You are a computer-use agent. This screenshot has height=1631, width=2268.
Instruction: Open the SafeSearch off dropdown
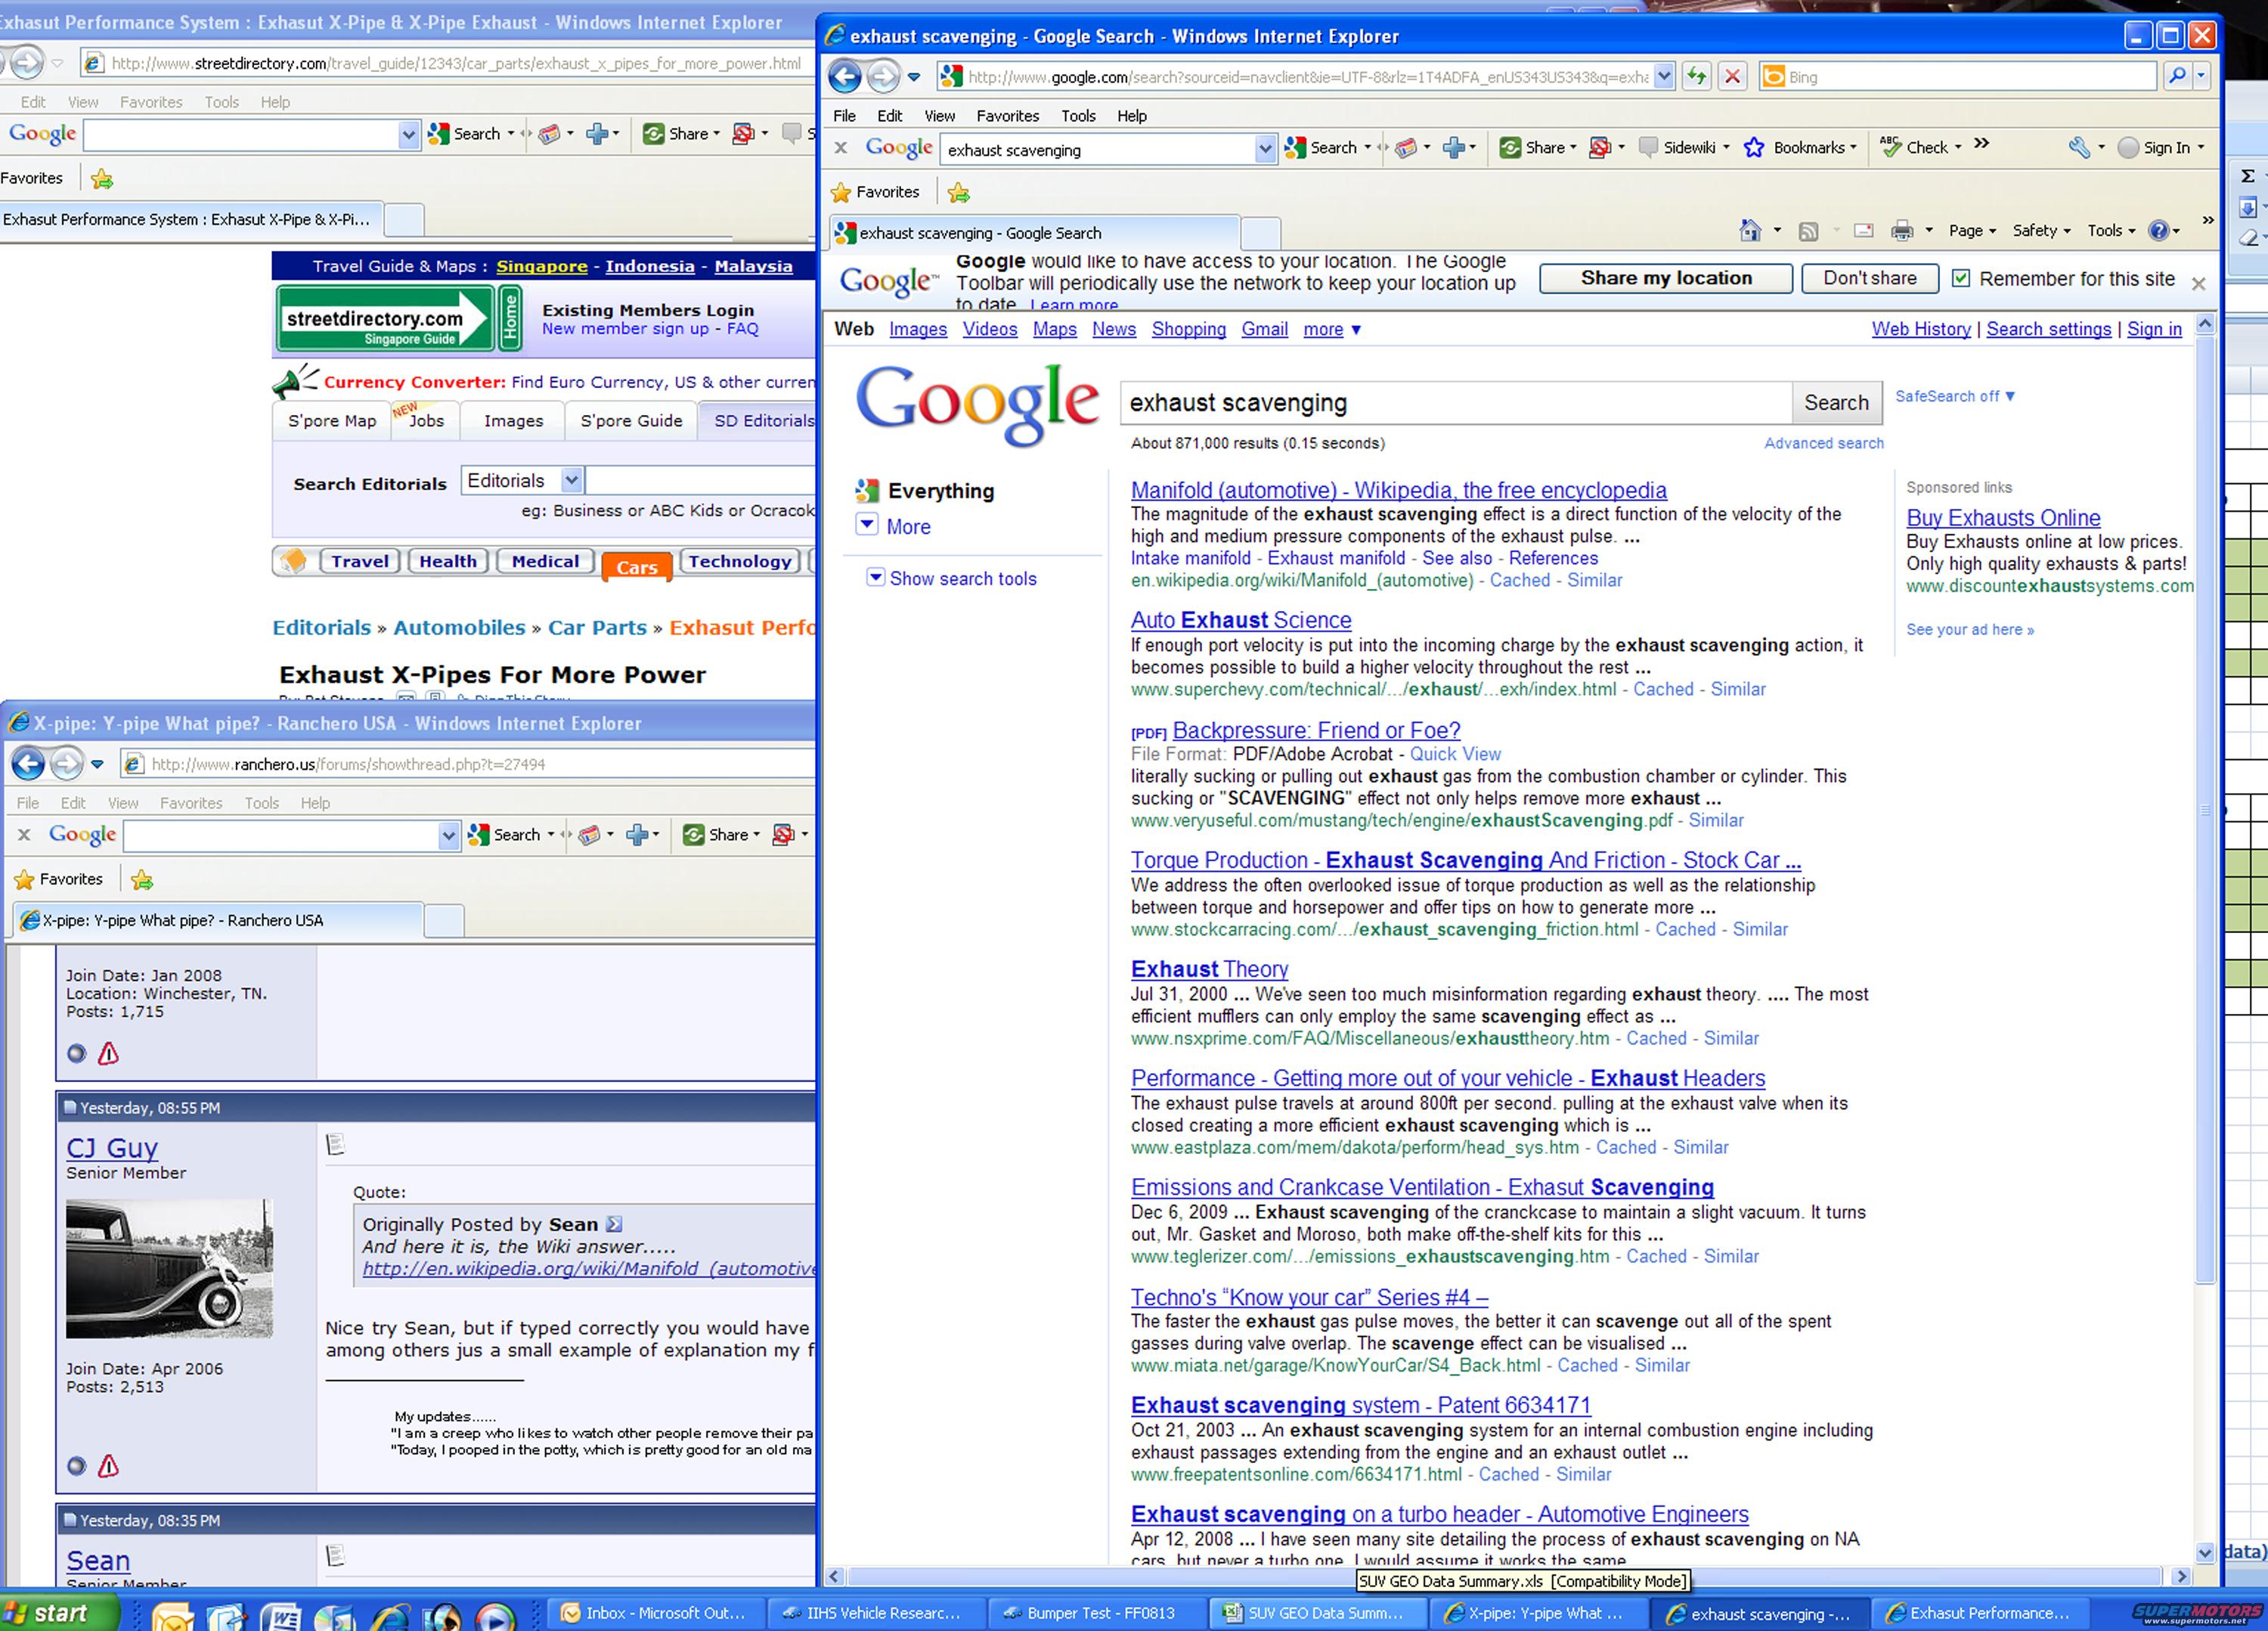pyautogui.click(x=1954, y=396)
